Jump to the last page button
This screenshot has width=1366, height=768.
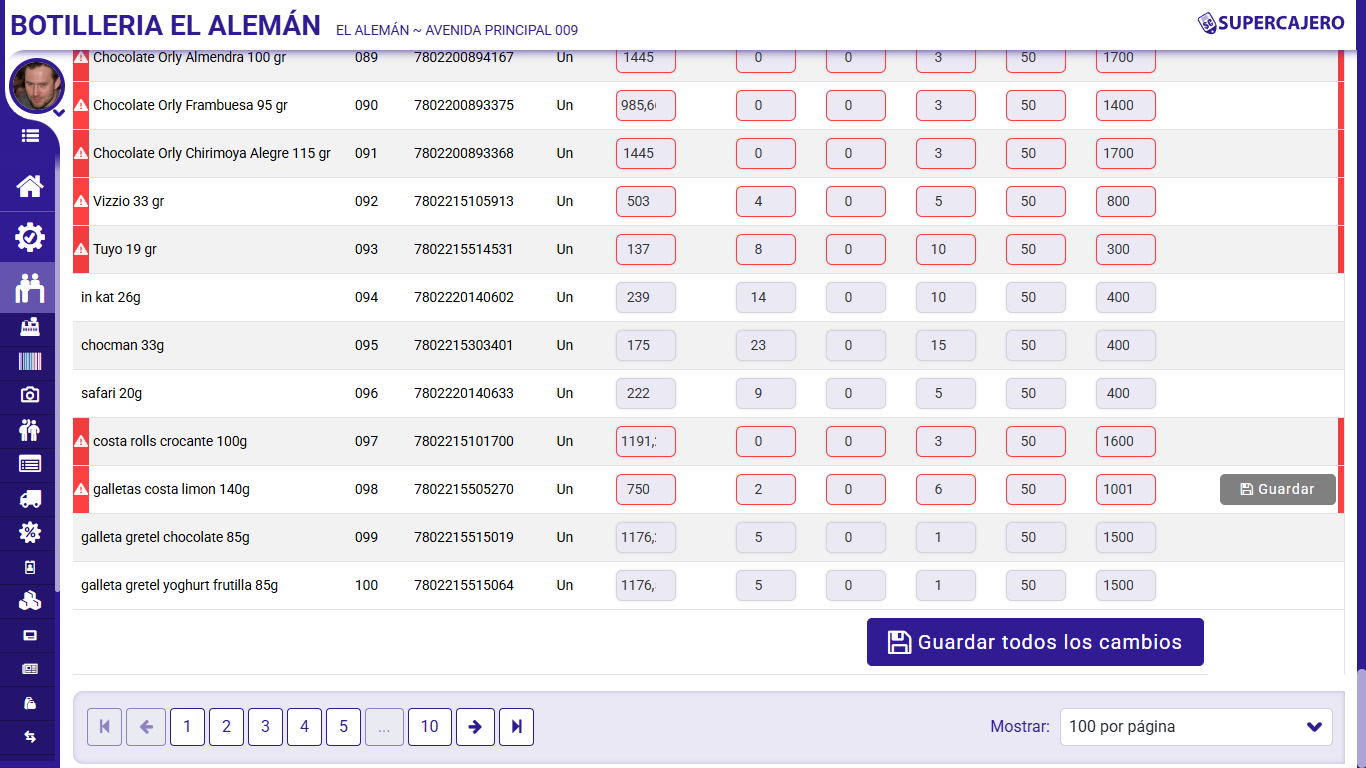coord(516,727)
